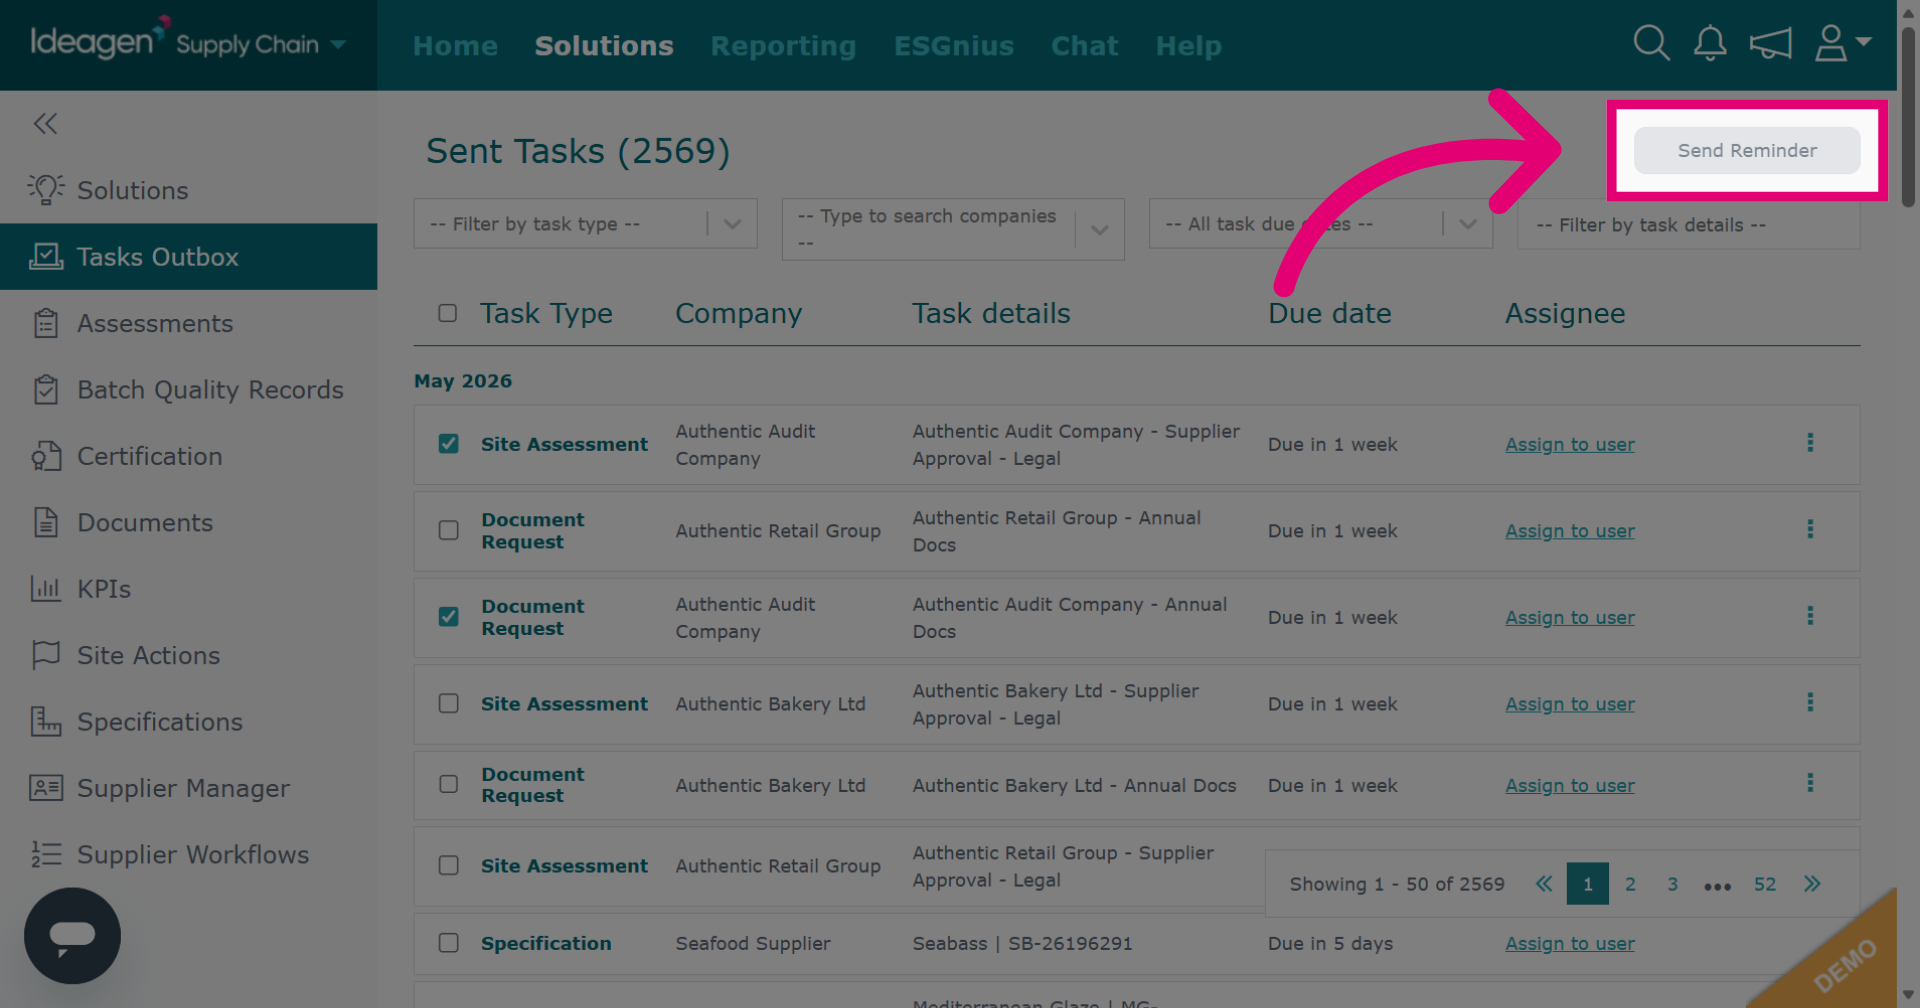
Task: Open Specification task for Seafood Supplier
Action: coord(546,943)
